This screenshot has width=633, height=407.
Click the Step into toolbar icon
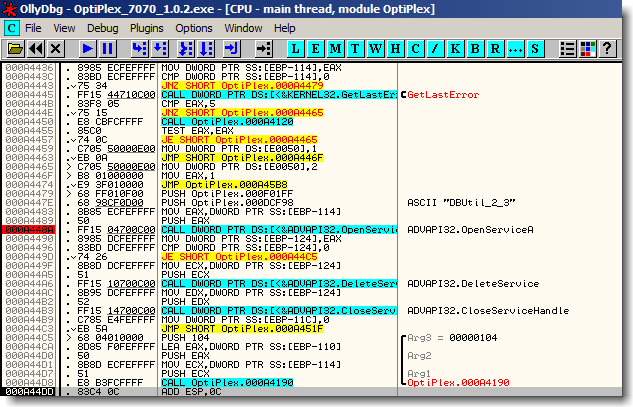point(140,49)
